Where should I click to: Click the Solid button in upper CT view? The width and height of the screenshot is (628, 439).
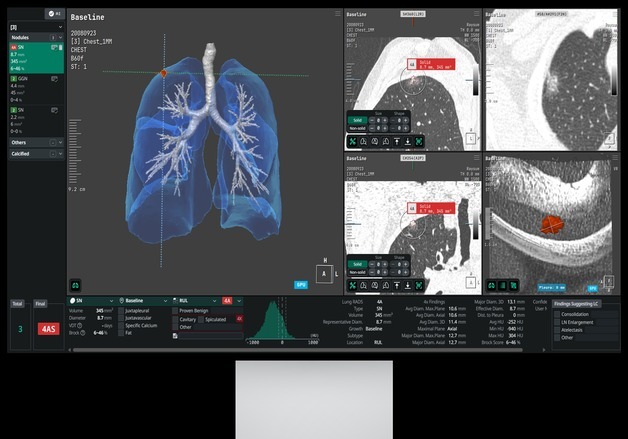(x=359, y=118)
